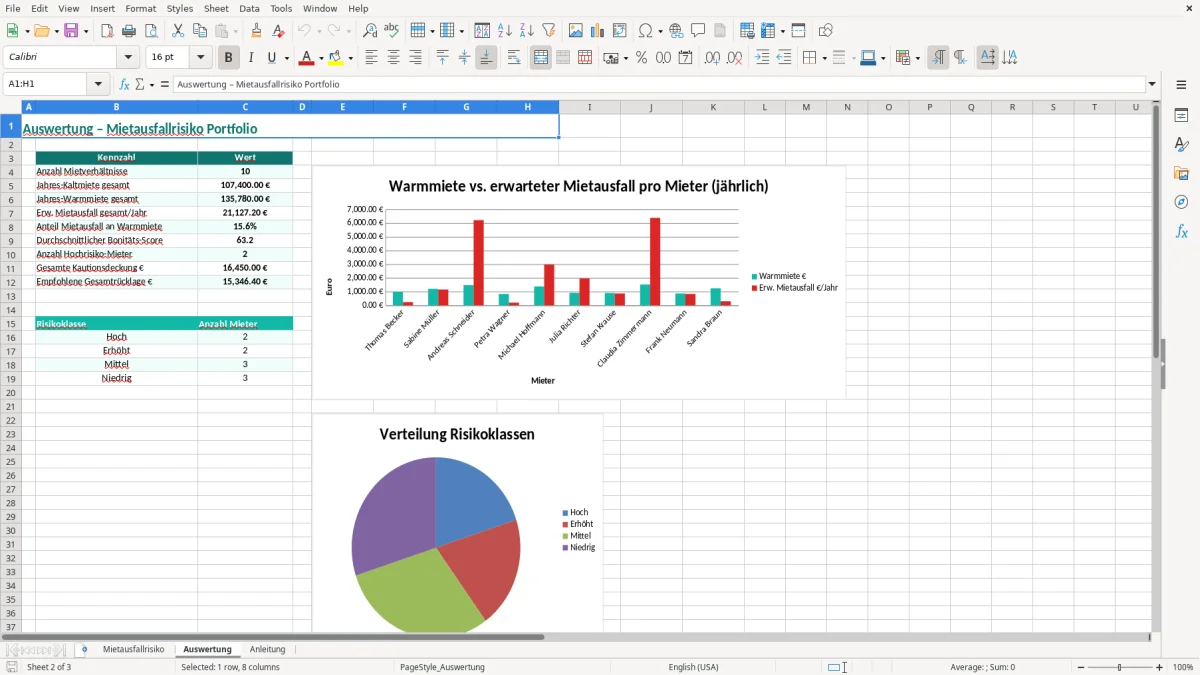Click the status bar zoom slider
The width and height of the screenshot is (1200, 675).
point(1120,667)
